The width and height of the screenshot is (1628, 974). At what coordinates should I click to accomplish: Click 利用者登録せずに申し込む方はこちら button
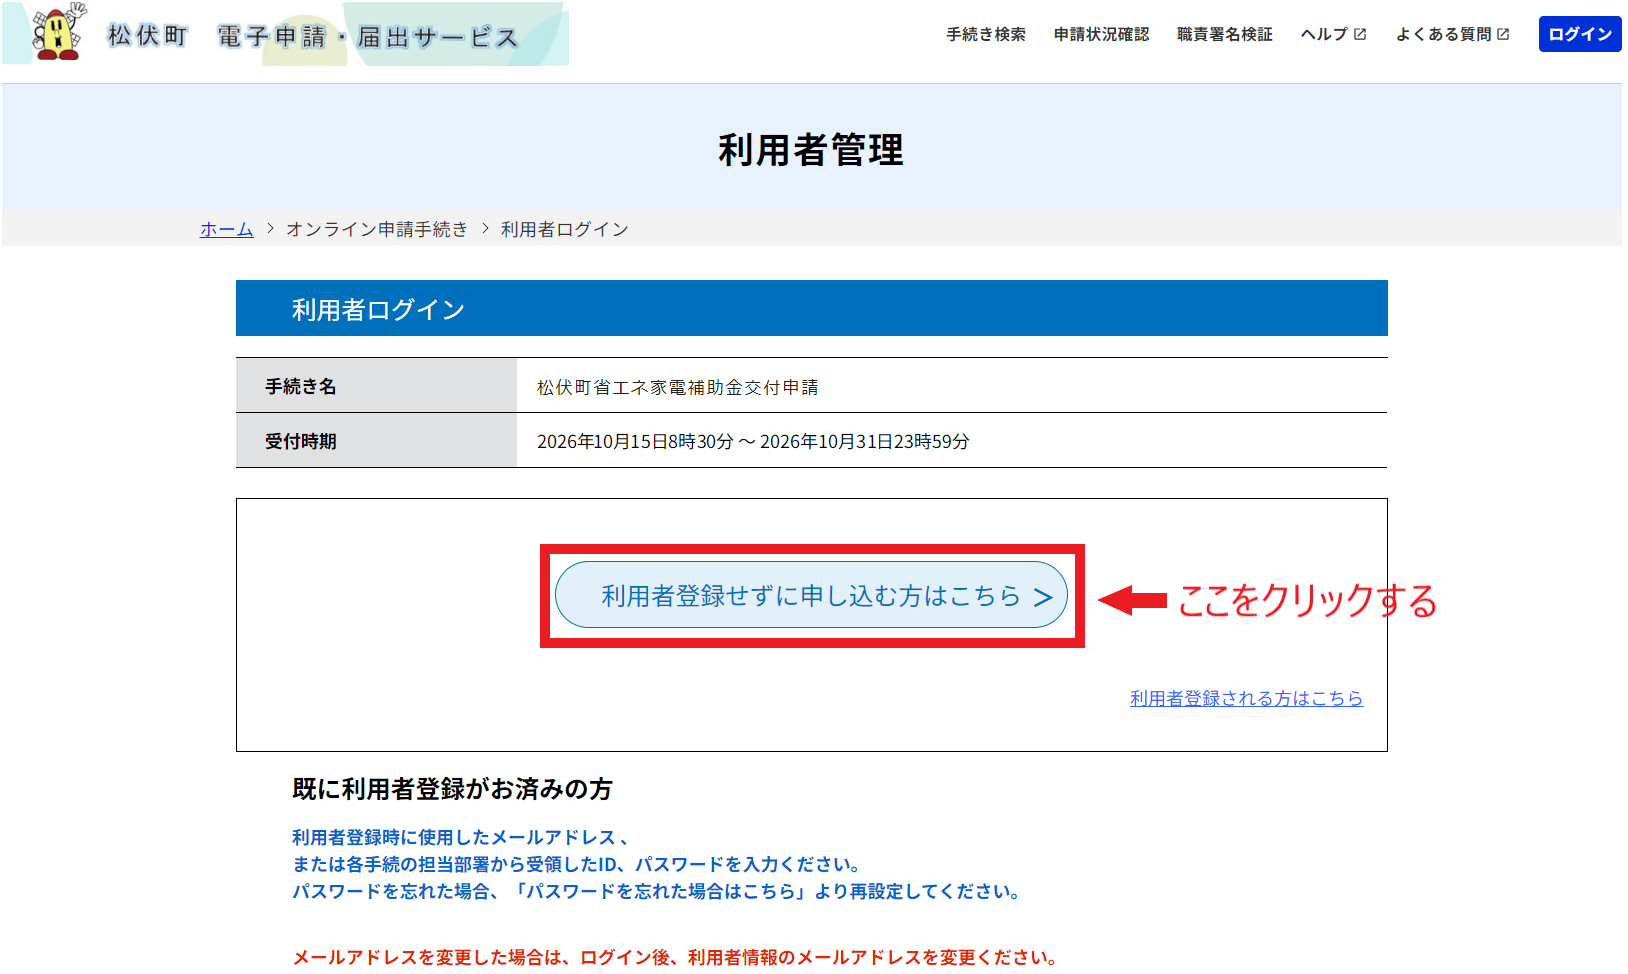(811, 595)
